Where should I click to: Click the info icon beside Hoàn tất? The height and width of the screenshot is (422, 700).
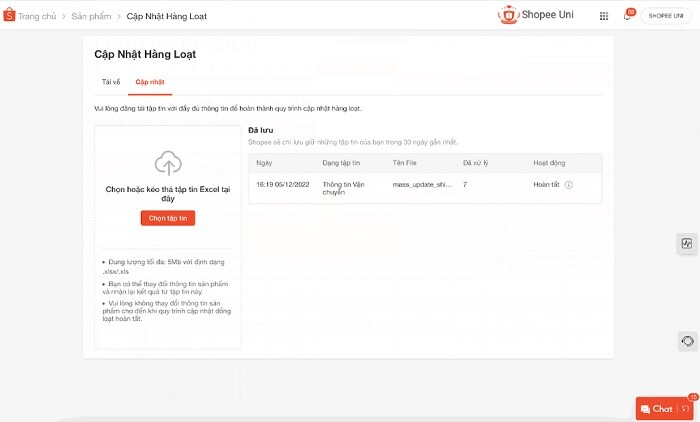tap(568, 185)
